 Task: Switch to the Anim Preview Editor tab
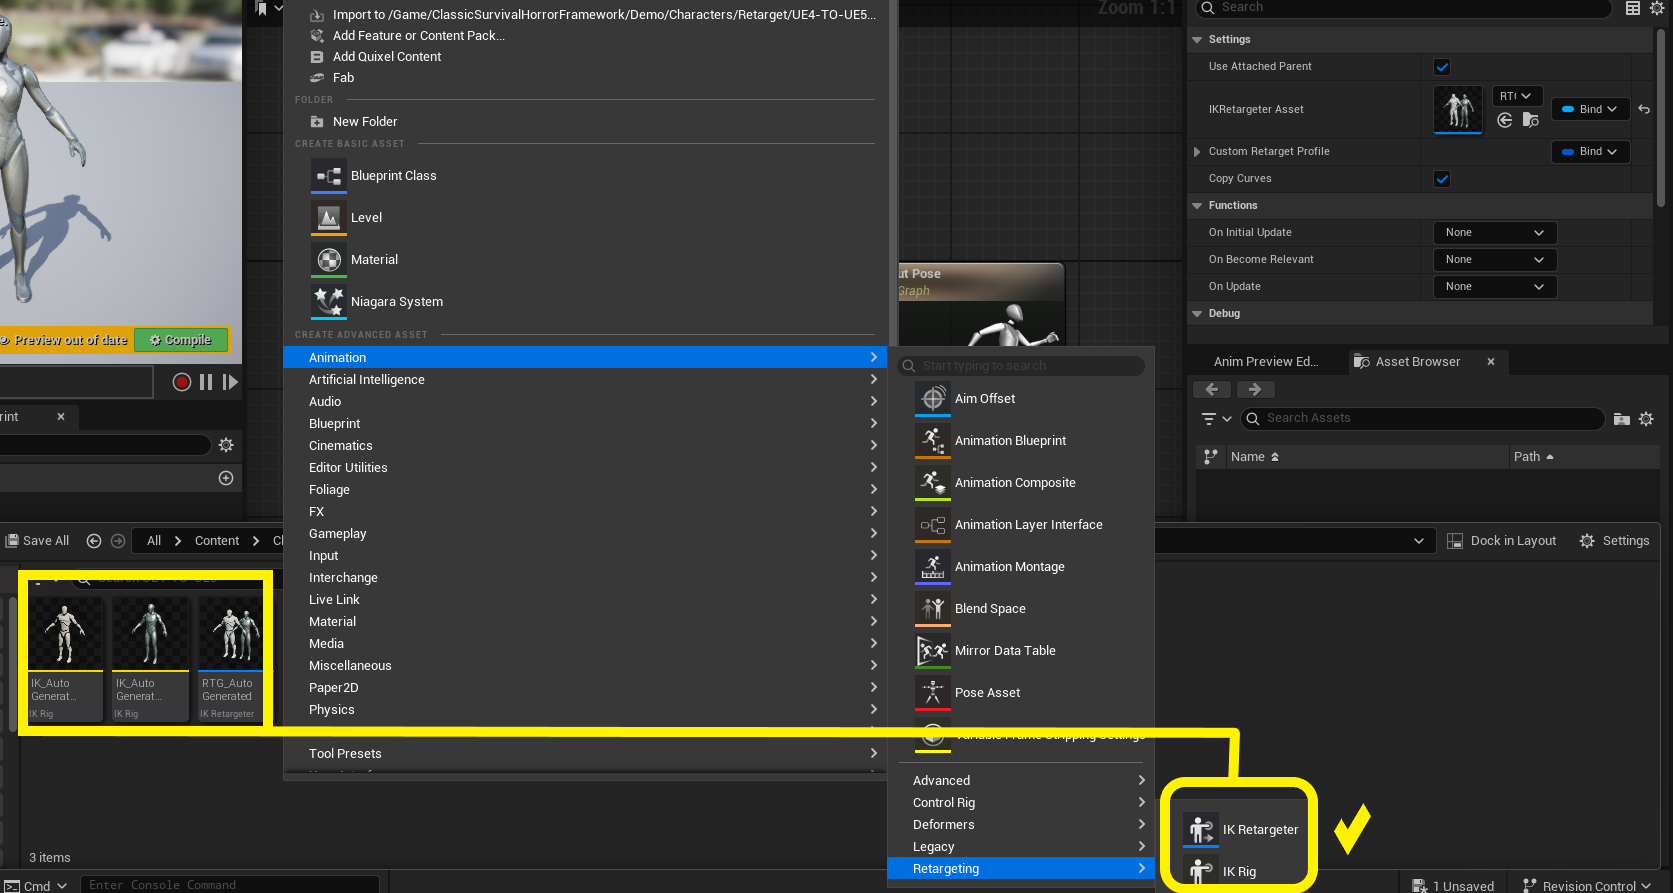tap(1265, 362)
